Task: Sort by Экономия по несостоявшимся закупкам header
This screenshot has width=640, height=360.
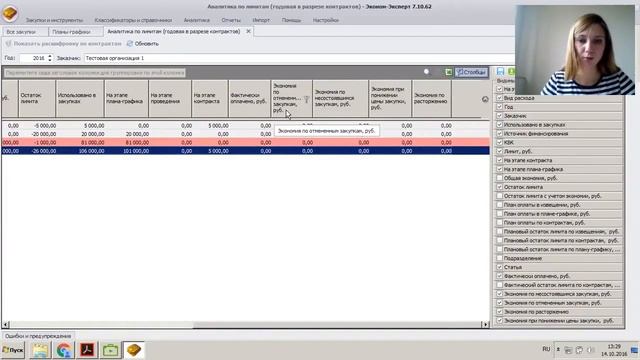Action: (340, 98)
